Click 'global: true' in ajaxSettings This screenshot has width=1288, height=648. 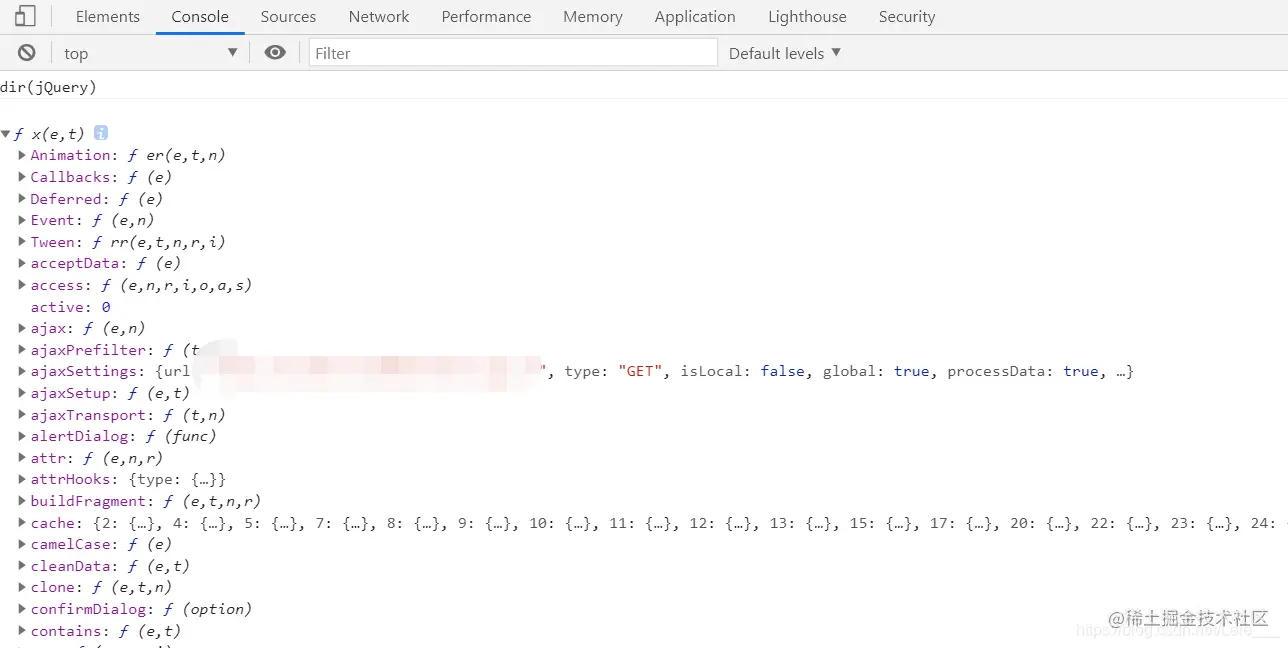coord(876,371)
